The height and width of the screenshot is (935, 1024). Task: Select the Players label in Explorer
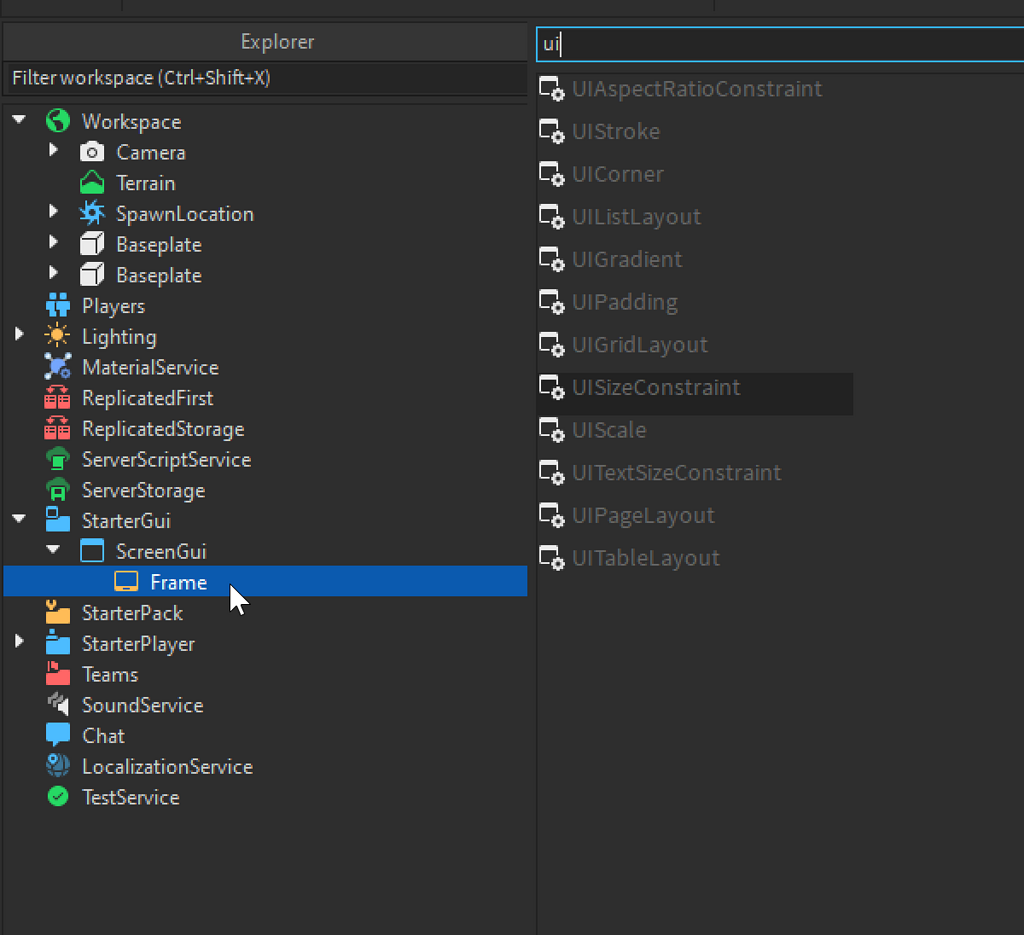tap(114, 306)
